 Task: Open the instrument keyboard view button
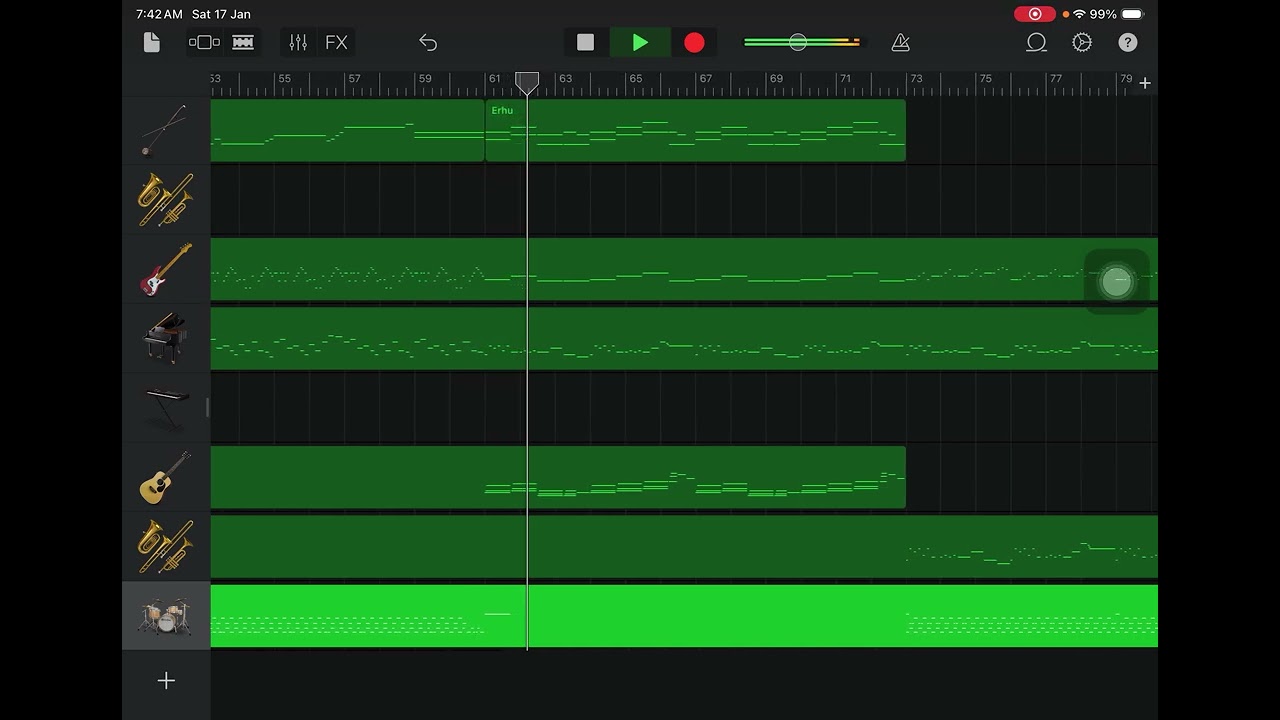click(x=243, y=42)
